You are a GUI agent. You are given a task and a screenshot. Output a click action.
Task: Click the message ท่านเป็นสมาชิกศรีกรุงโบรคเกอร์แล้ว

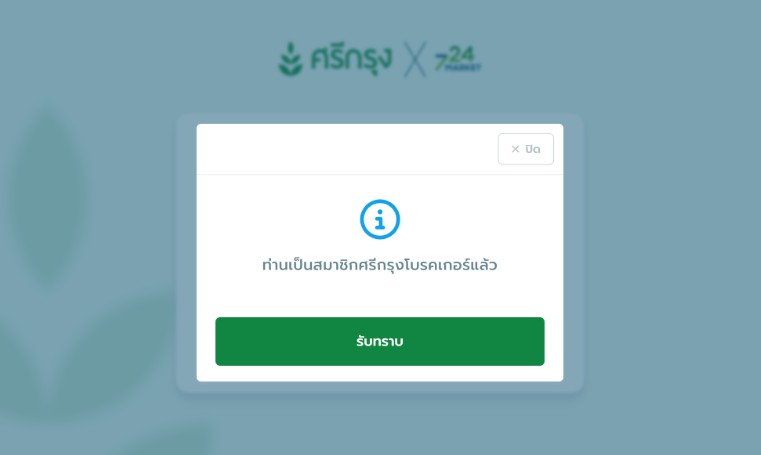[x=380, y=265]
